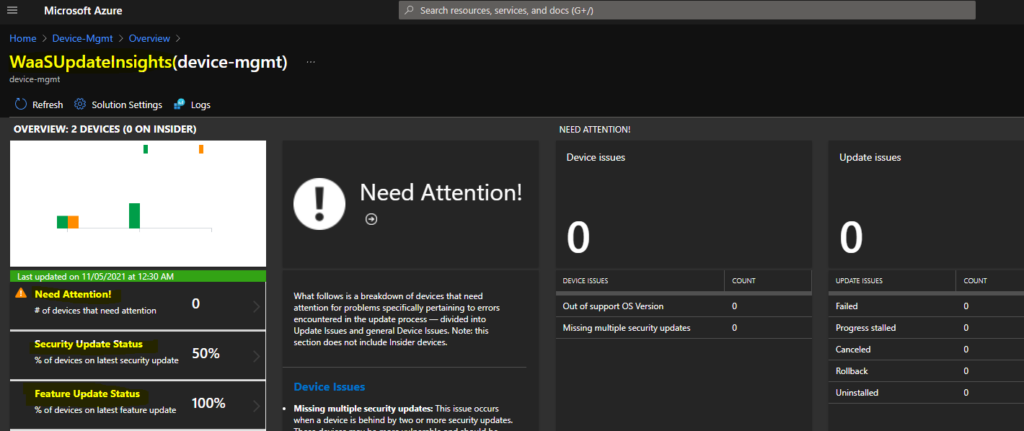The image size is (1024, 431).
Task: Sort by COUNT header in Device issues
Action: tap(744, 281)
